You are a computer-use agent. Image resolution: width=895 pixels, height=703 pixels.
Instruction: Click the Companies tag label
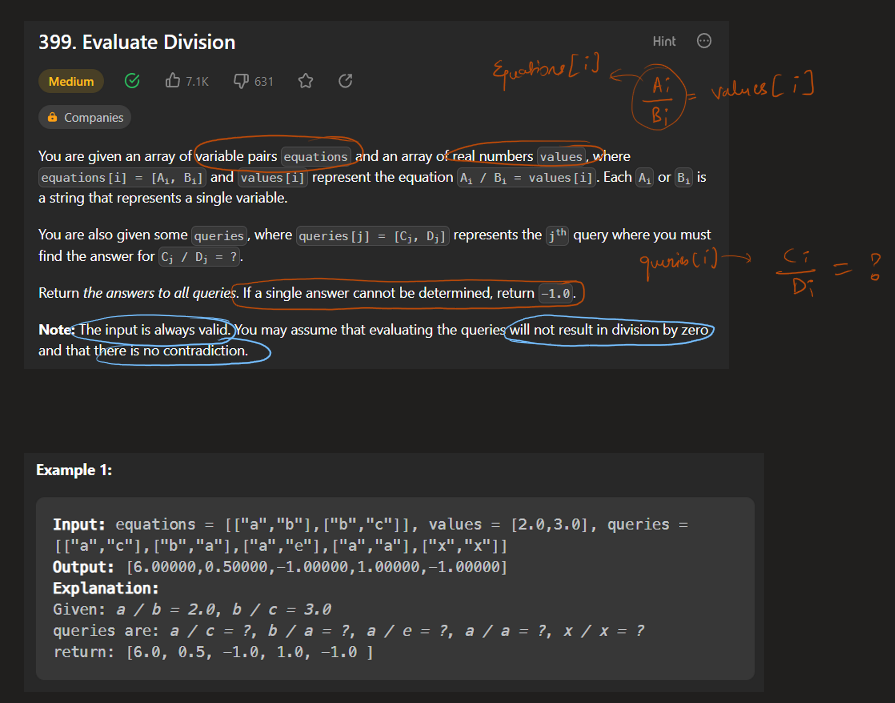tap(93, 118)
